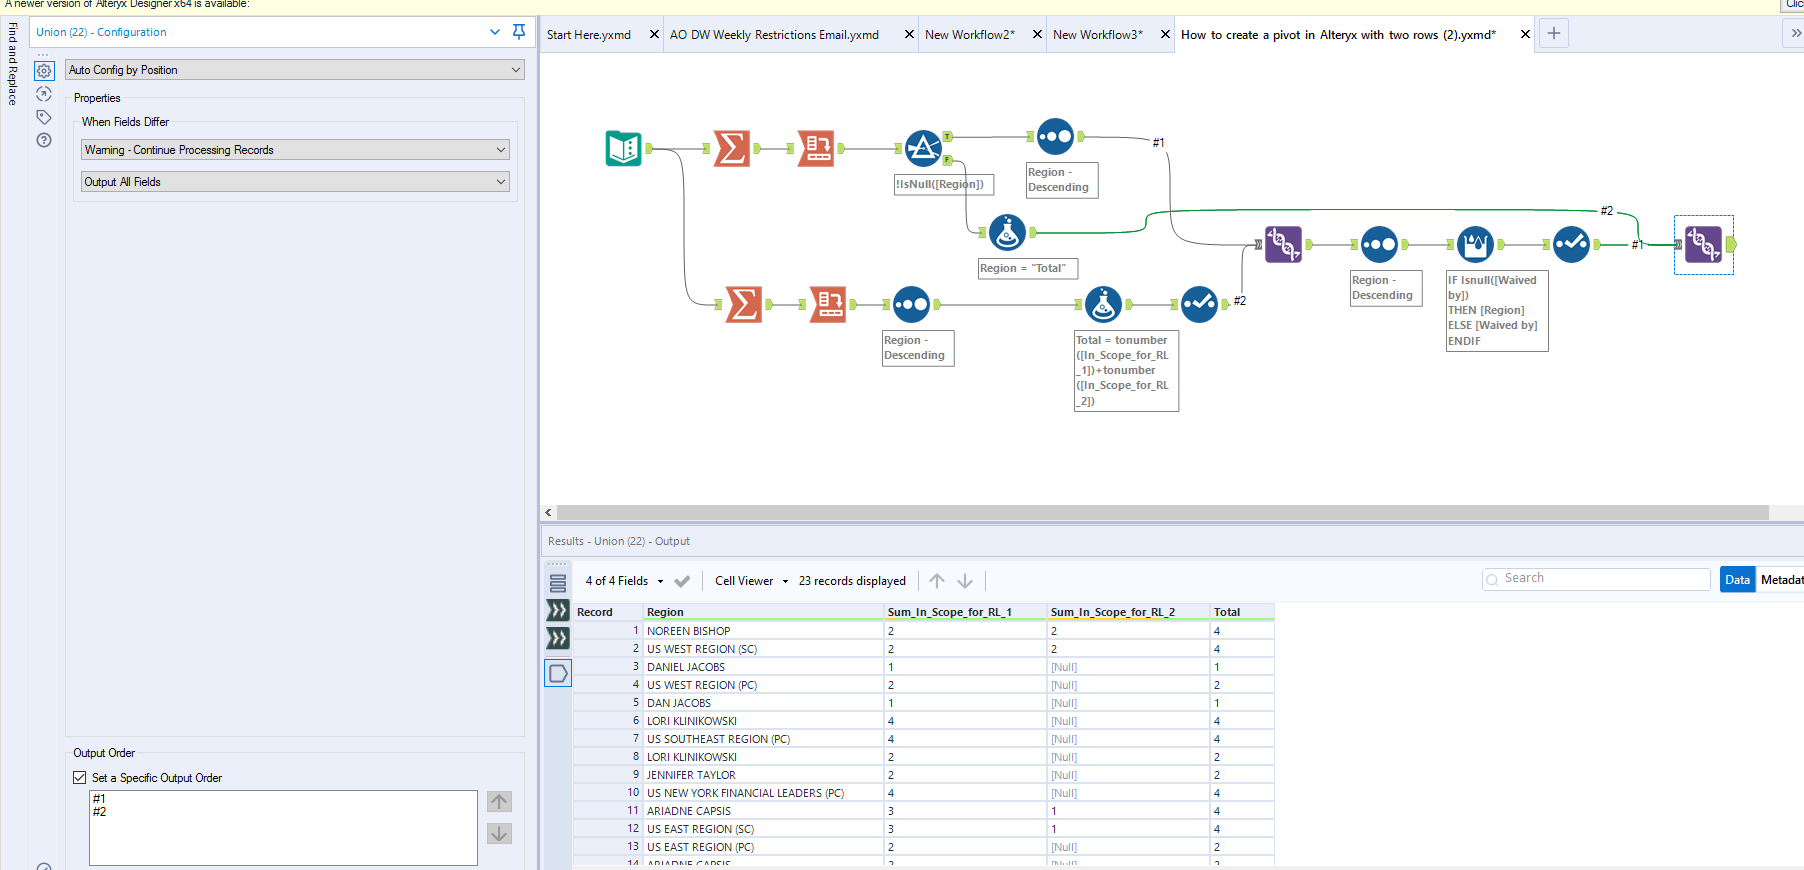The height and width of the screenshot is (870, 1804).
Task: Expand the 4 of 4 Fields selector
Action: tap(624, 581)
